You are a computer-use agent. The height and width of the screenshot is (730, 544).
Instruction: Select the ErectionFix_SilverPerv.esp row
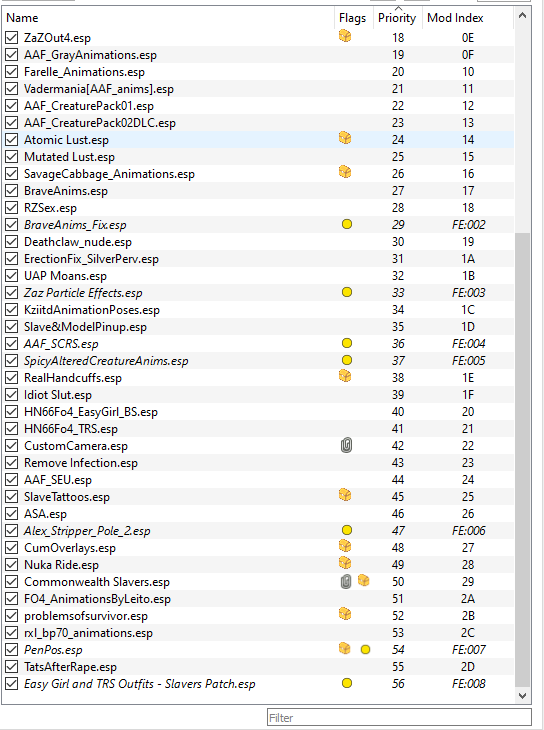click(258, 259)
